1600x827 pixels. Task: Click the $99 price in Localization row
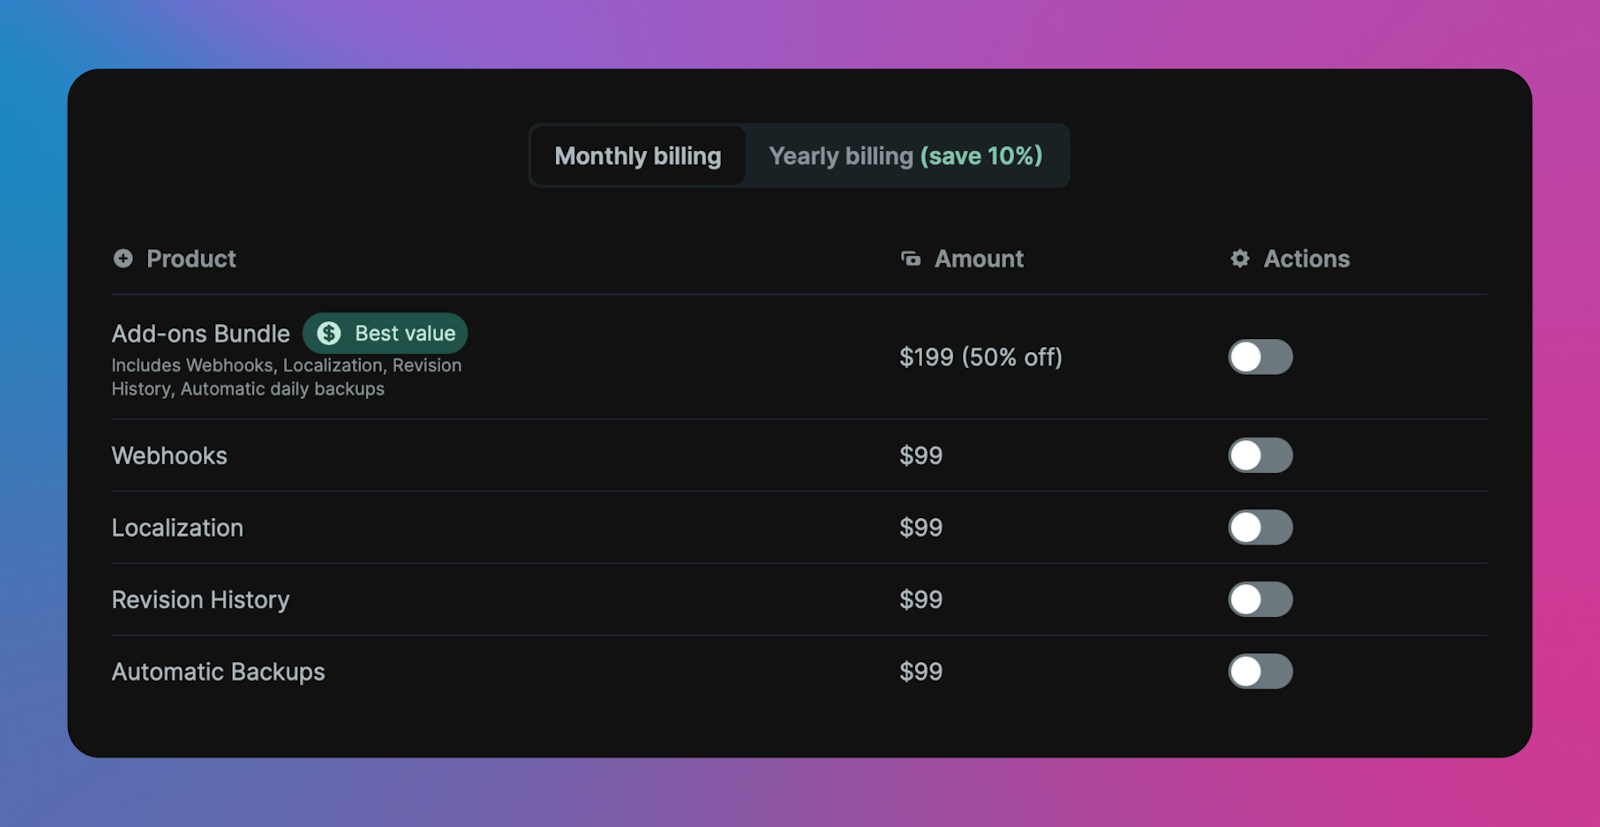[x=921, y=528]
